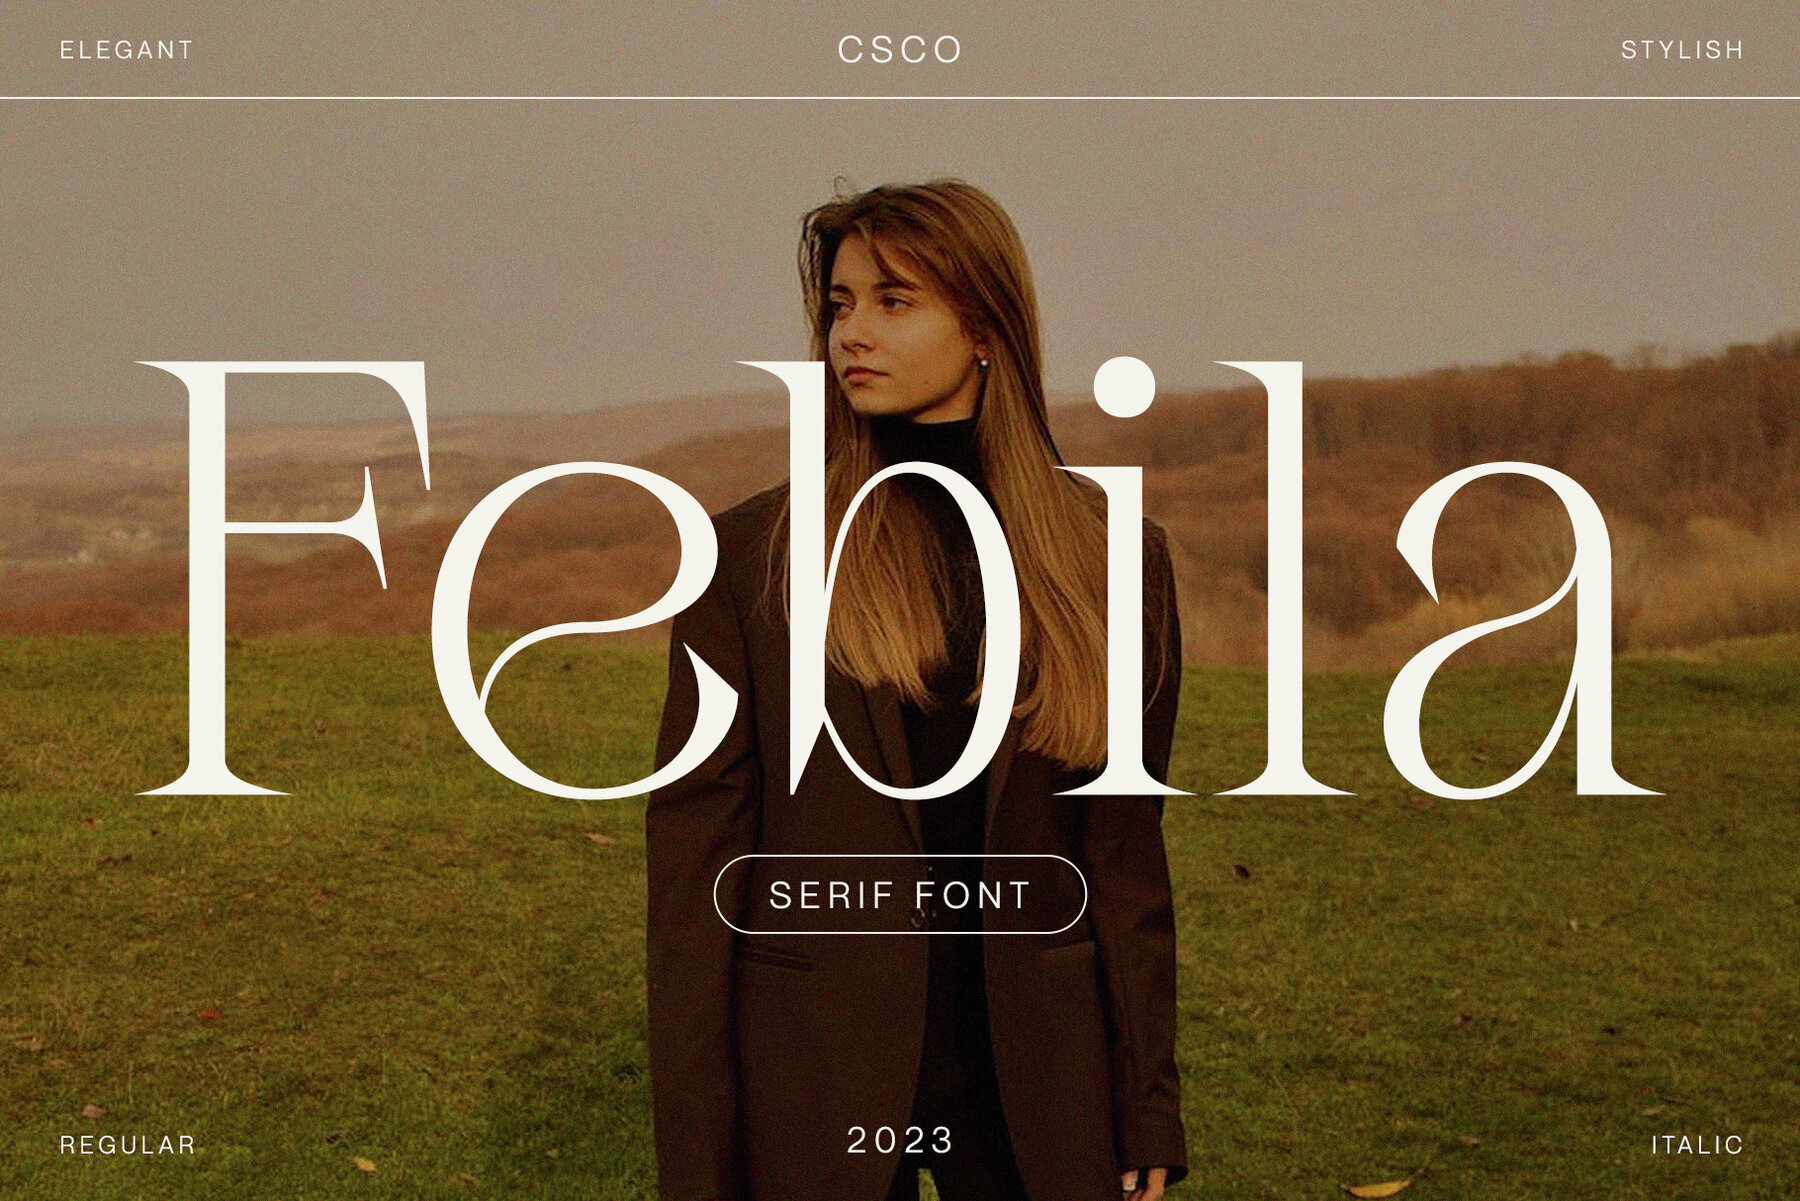Click the large letter a in Febila
Image resolution: width=1800 pixels, height=1201 pixels.
tap(1520, 630)
